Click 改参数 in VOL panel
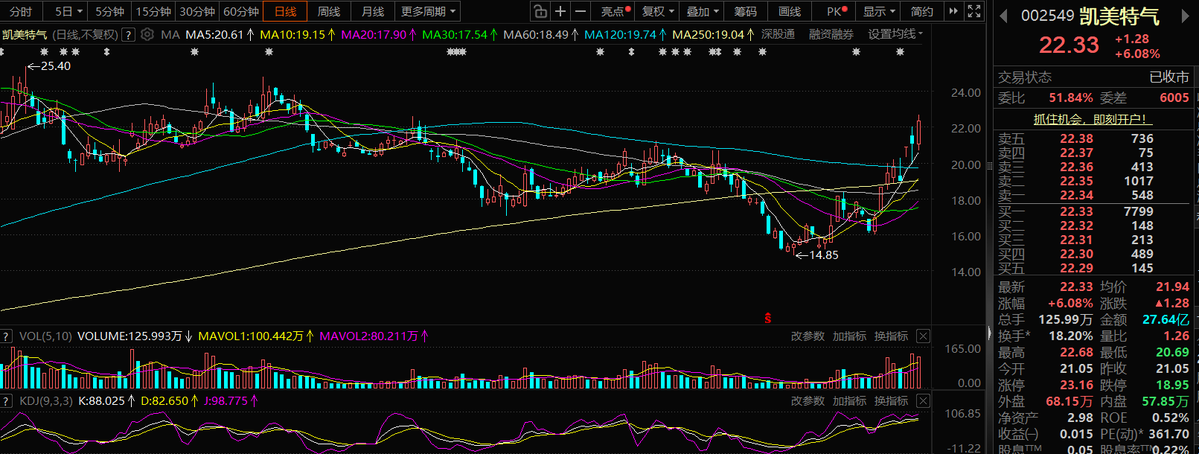 tap(807, 336)
